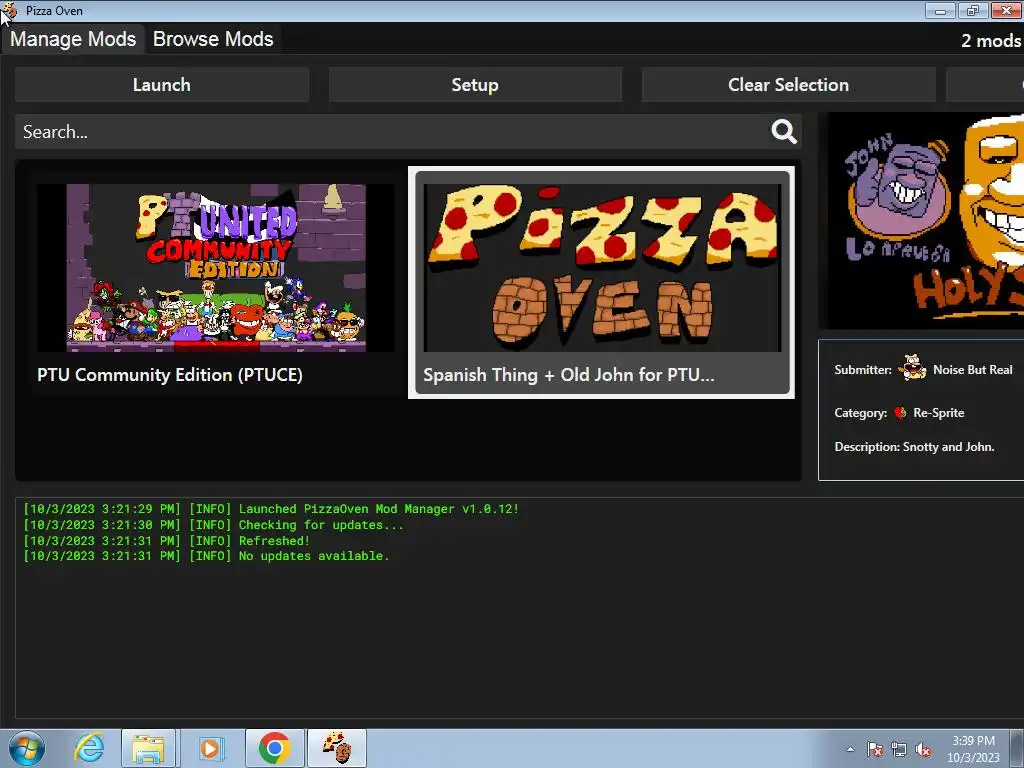
Task: Click the description text Snotty and John
Action: coord(948,447)
